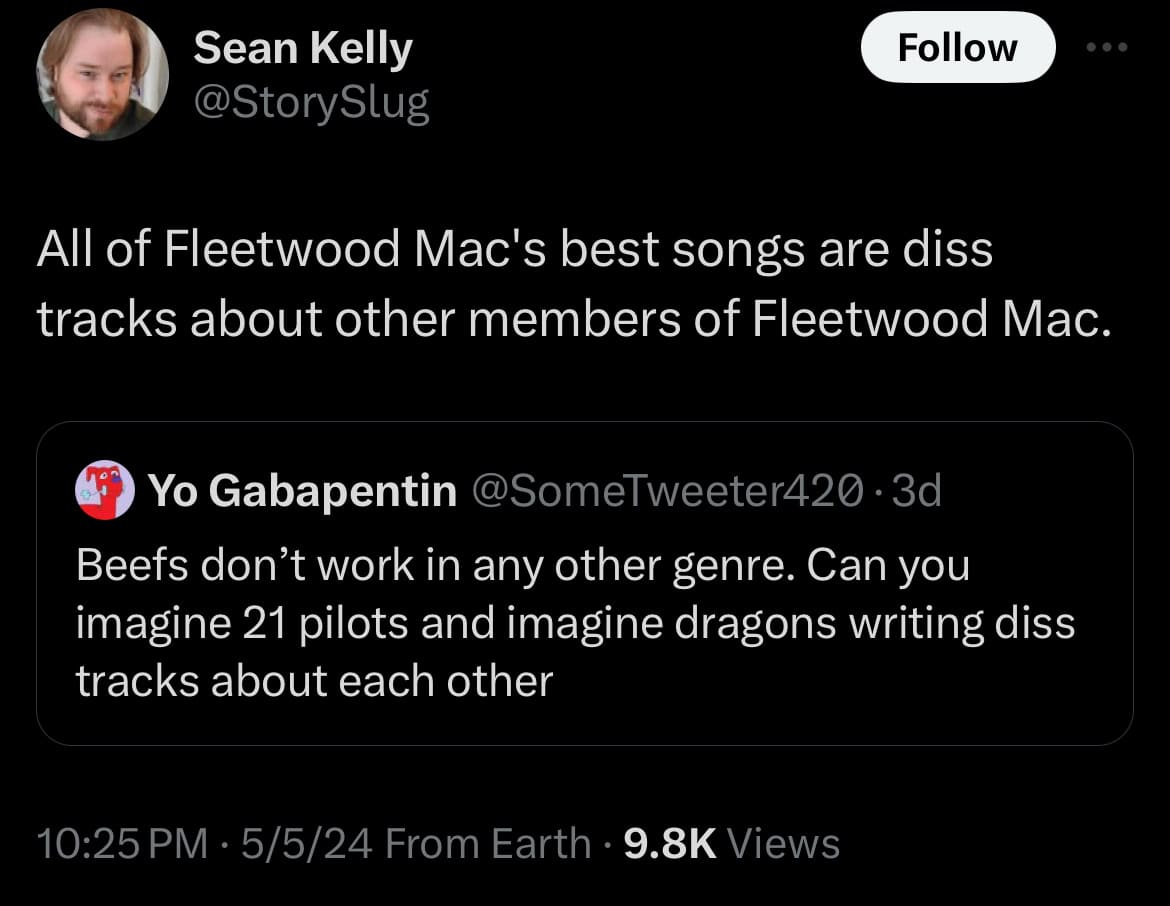This screenshot has height=906, width=1170.
Task: Open Yo Gabapentin's red dog avatar
Action: [x=104, y=490]
